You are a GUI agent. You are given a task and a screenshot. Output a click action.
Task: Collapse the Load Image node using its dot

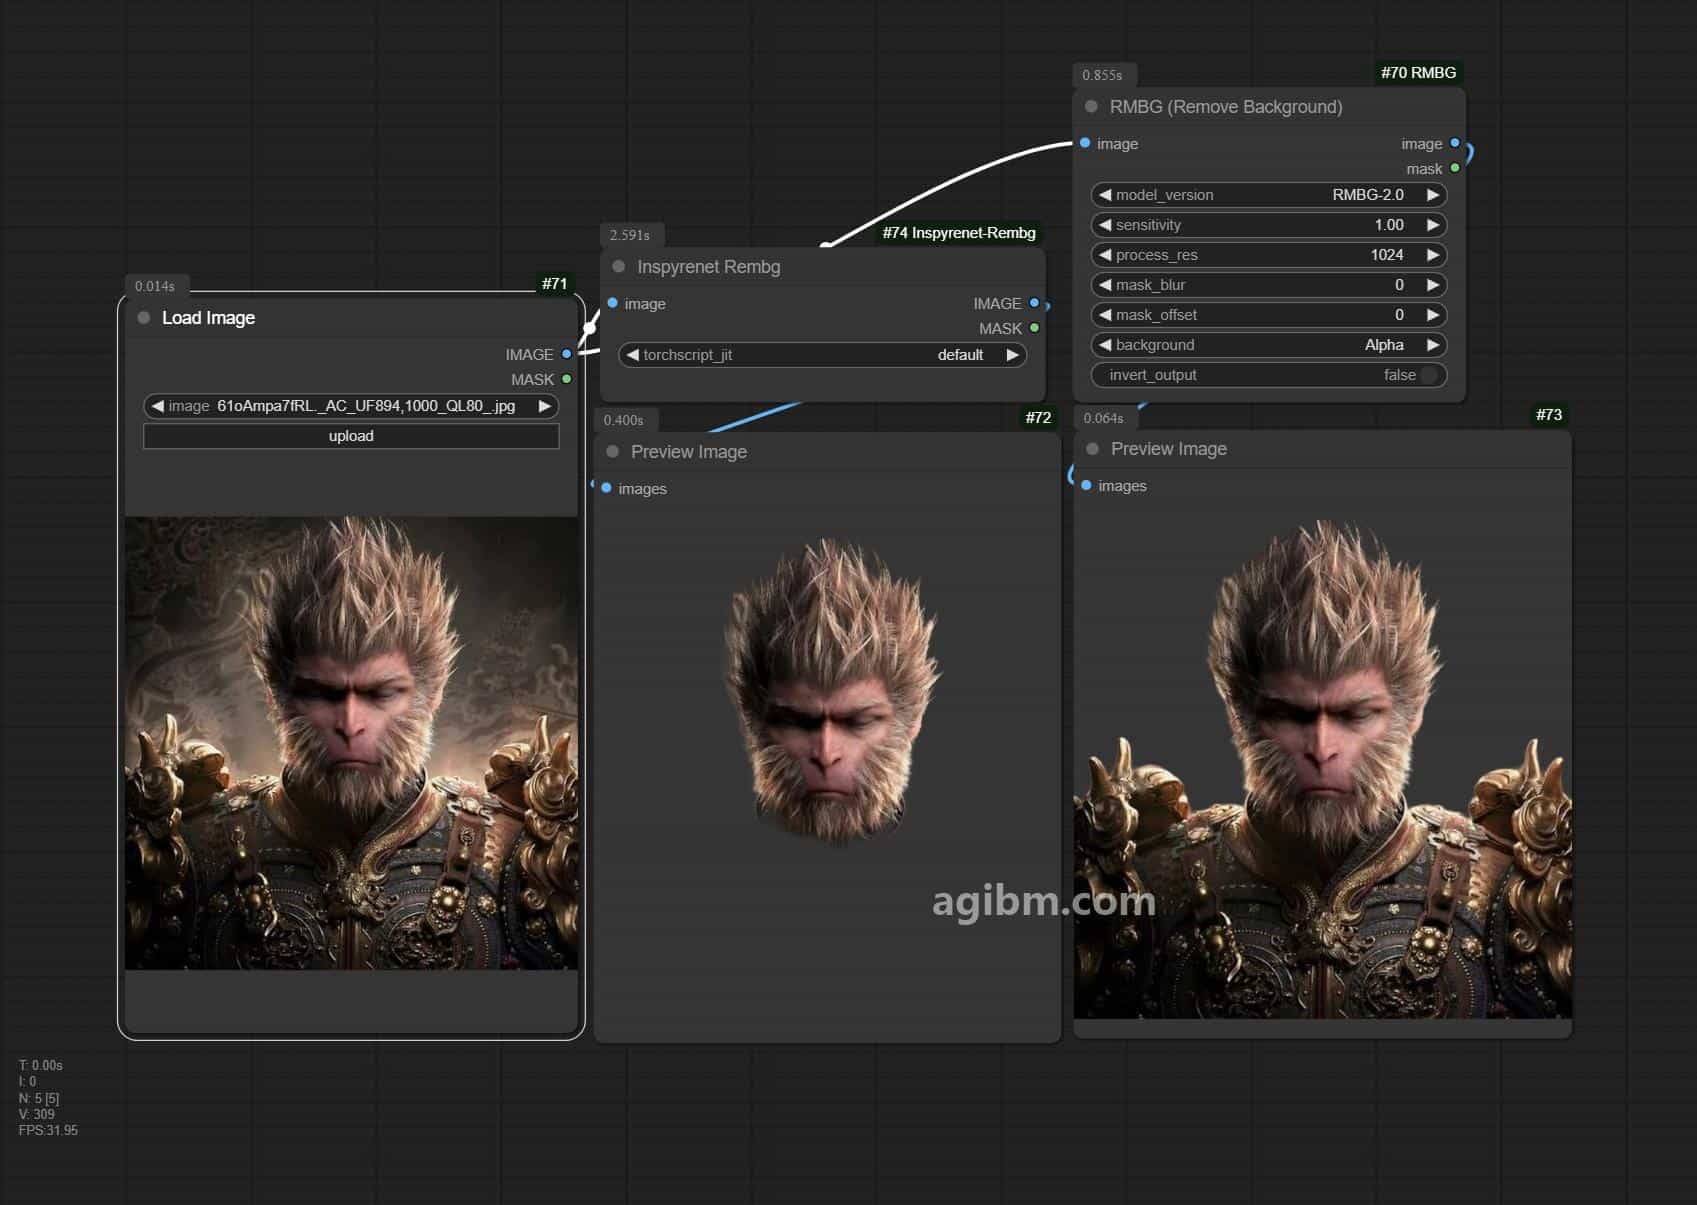pyautogui.click(x=144, y=318)
